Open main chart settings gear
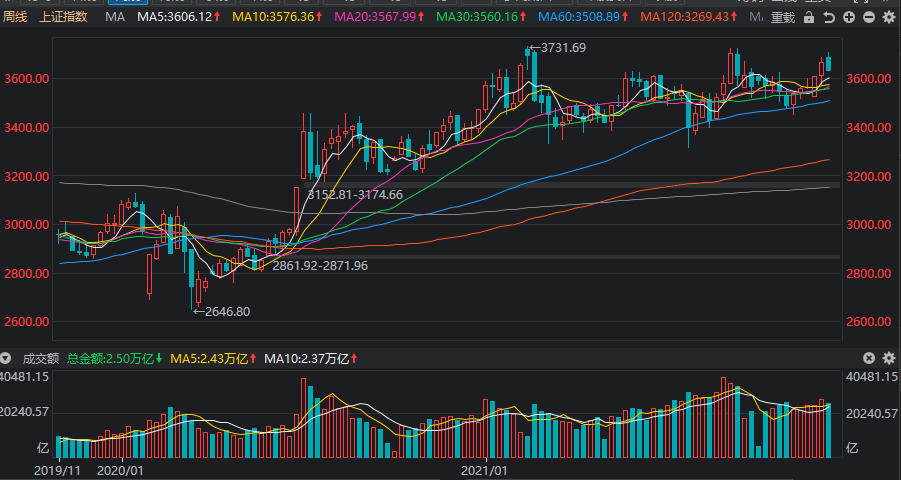 click(x=888, y=18)
